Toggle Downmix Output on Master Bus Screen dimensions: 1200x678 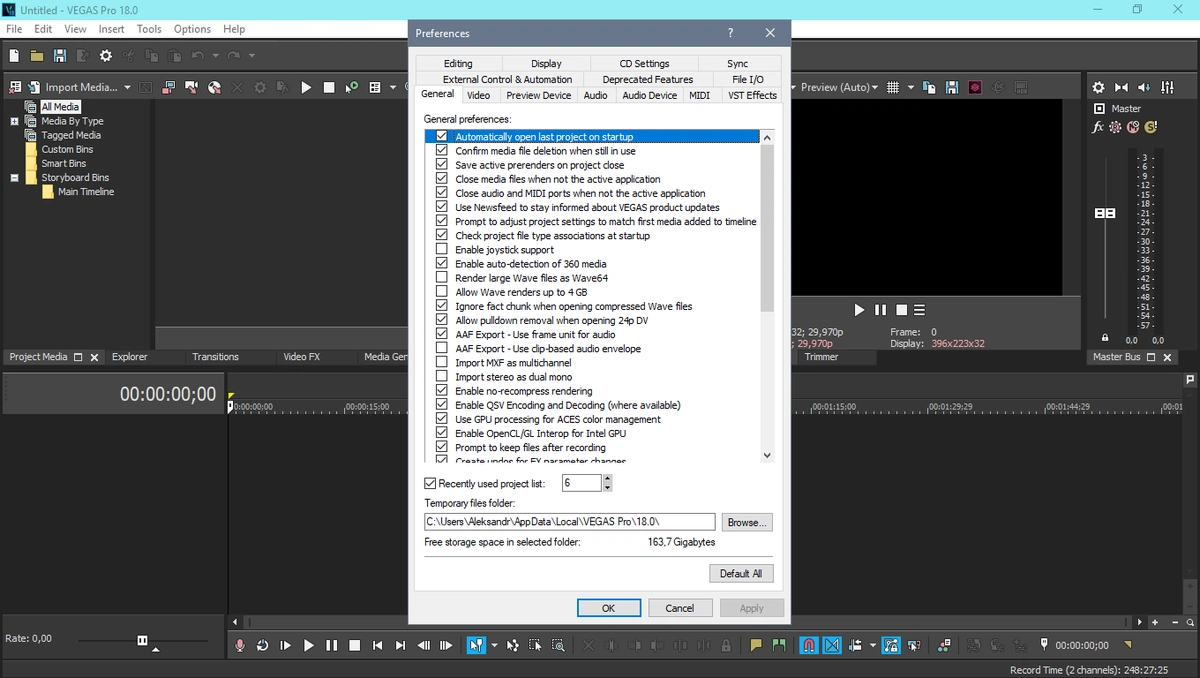click(1121, 87)
